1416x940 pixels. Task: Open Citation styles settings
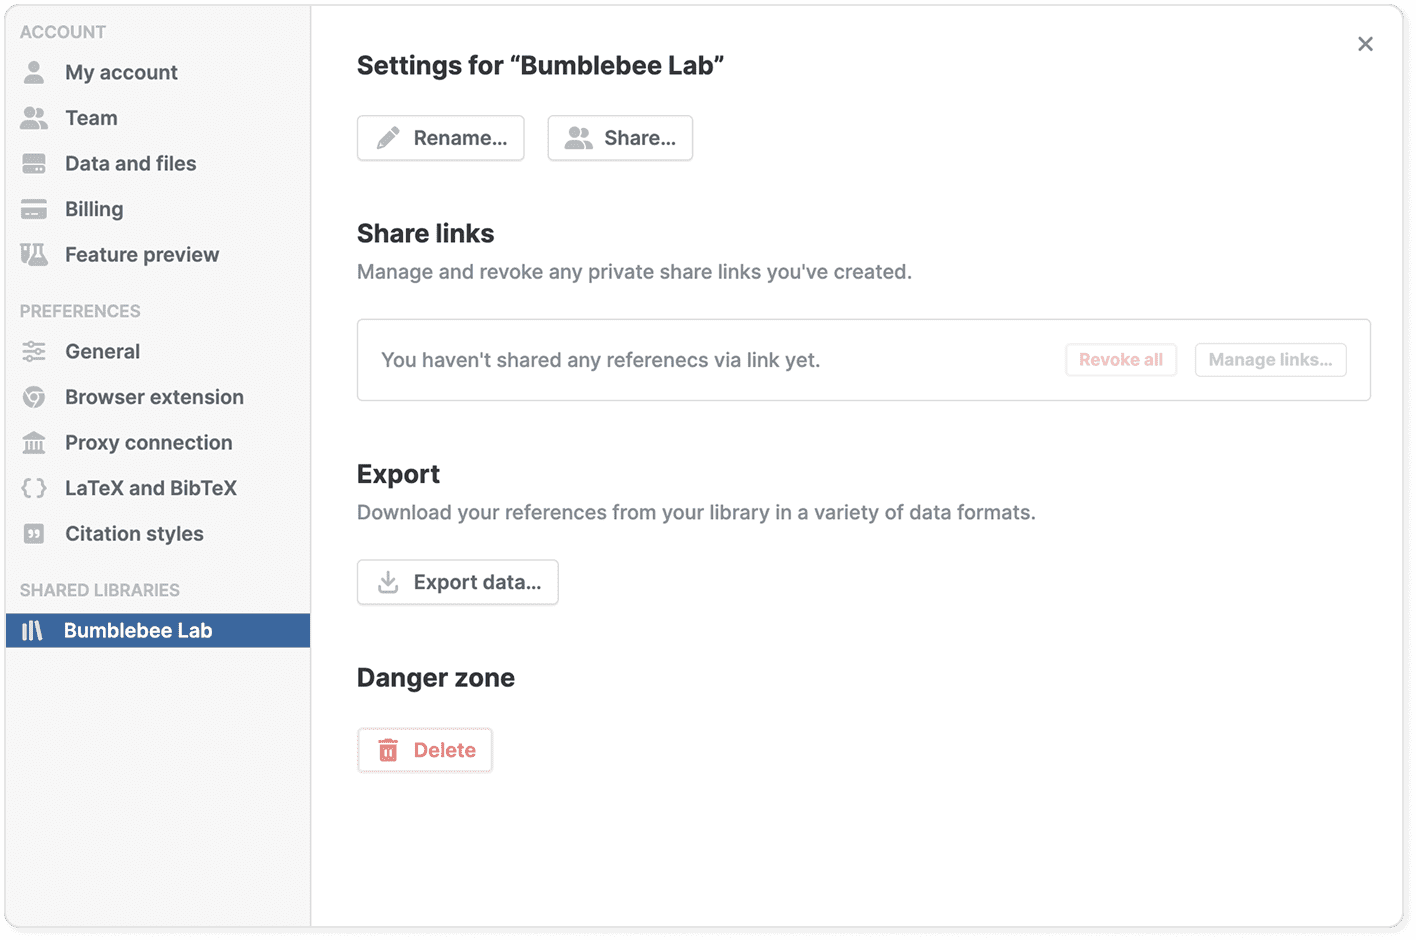pyautogui.click(x=134, y=534)
